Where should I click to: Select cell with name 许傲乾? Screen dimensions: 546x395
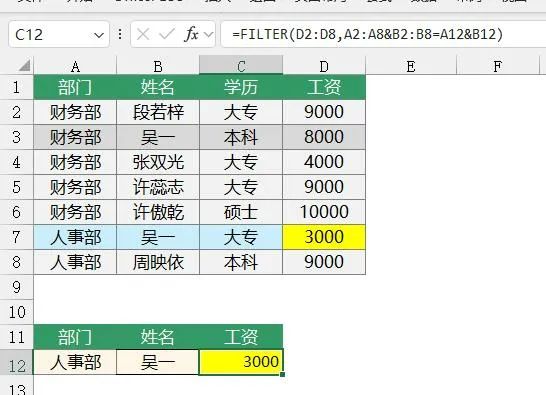[x=158, y=212]
